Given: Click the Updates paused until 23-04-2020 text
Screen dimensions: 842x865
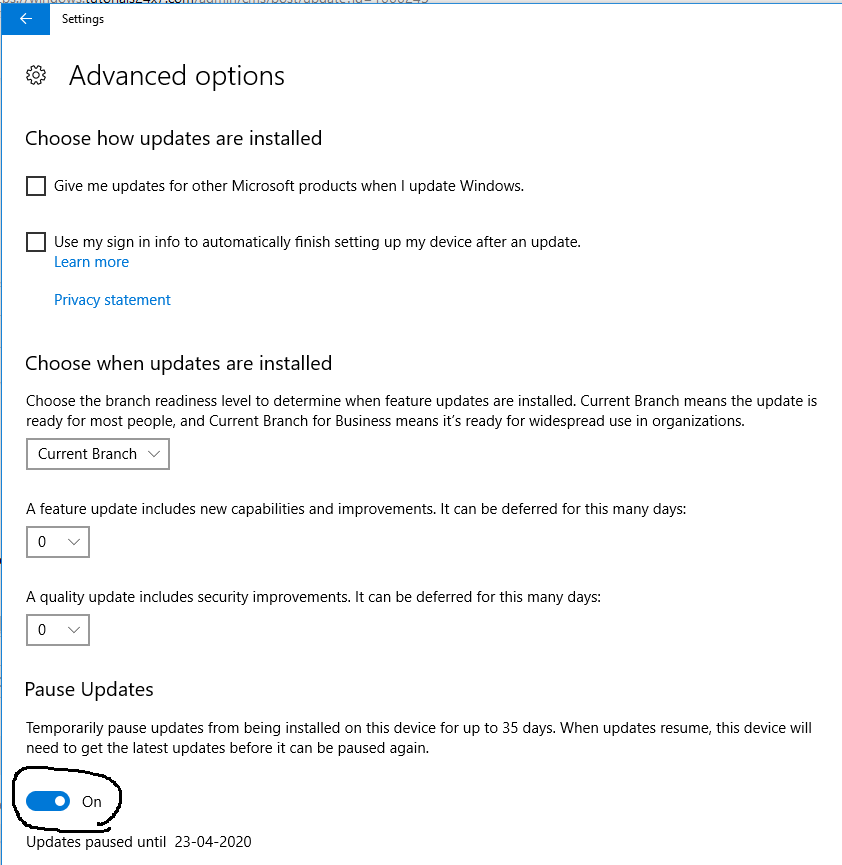Looking at the screenshot, I should tap(138, 842).
